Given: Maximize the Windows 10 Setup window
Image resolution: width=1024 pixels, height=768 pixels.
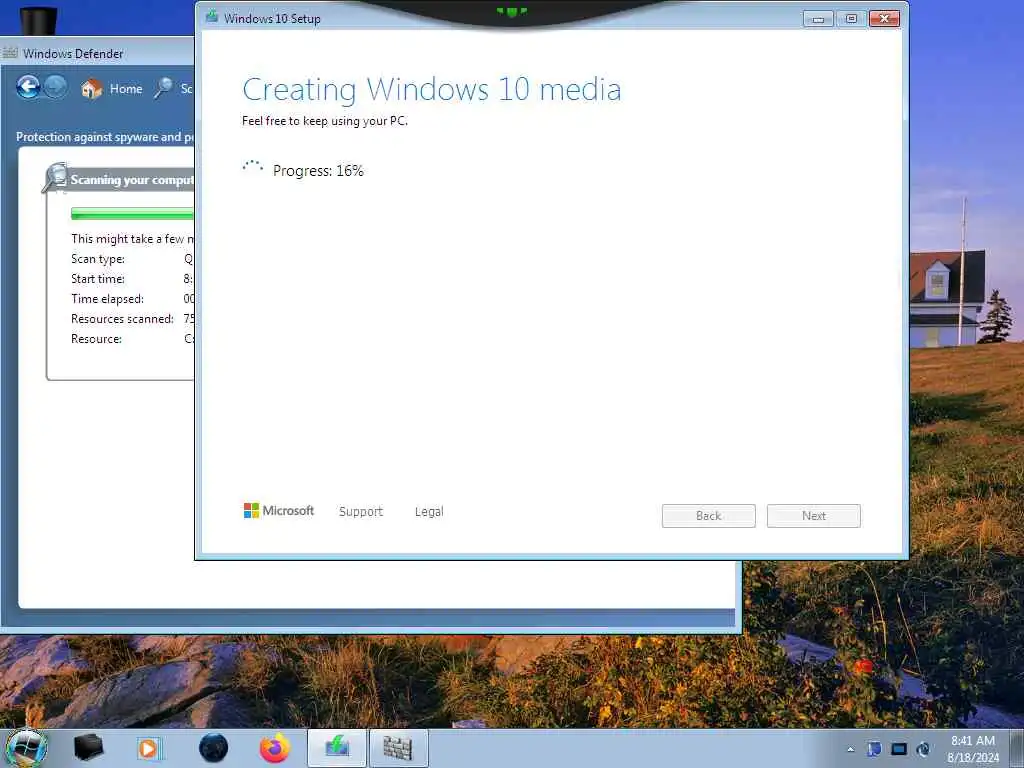Looking at the screenshot, I should [851, 18].
